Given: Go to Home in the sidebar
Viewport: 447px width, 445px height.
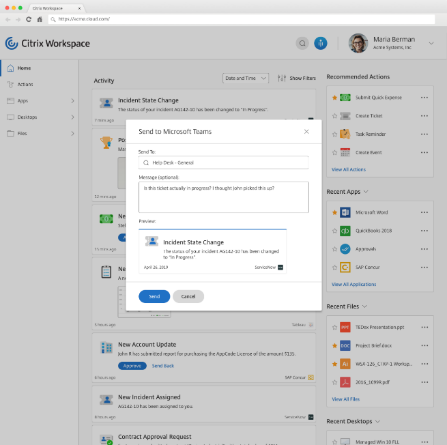Looking at the screenshot, I should [x=24, y=68].
